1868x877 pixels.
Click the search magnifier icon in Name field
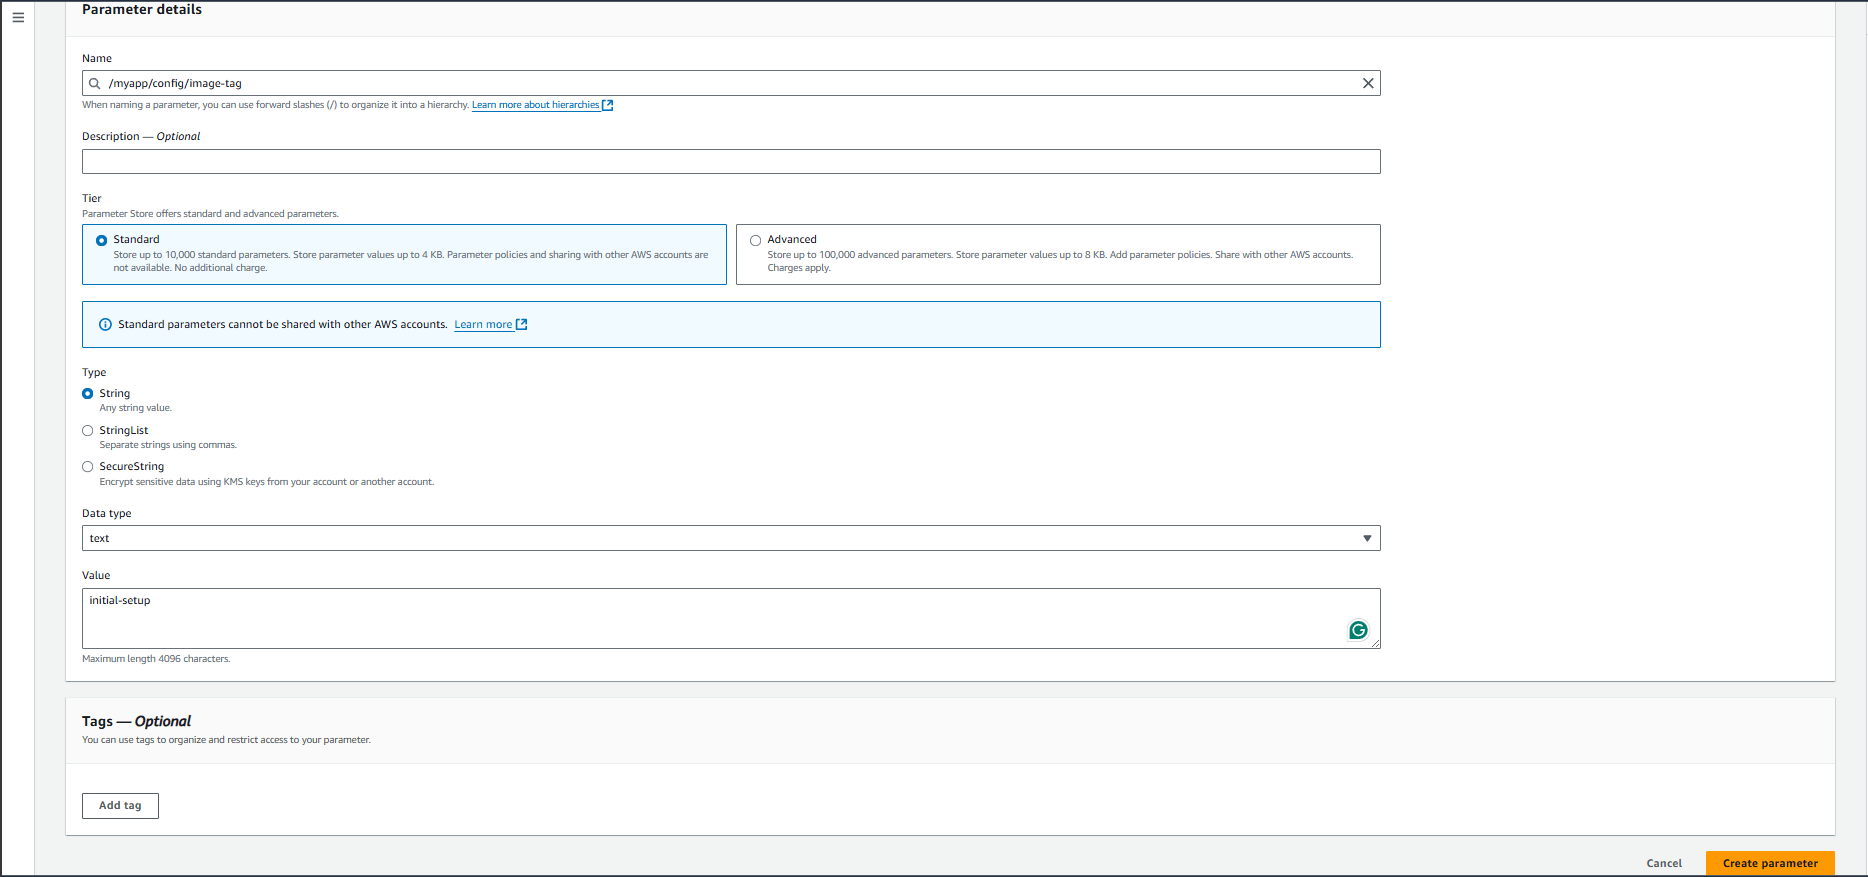95,84
